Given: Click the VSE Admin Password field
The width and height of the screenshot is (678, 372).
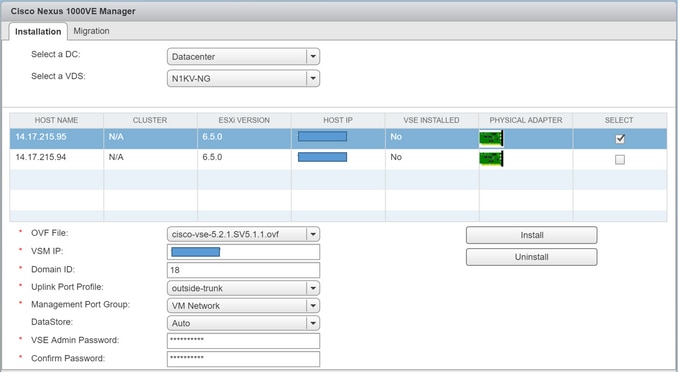Looking at the screenshot, I should 243,340.
